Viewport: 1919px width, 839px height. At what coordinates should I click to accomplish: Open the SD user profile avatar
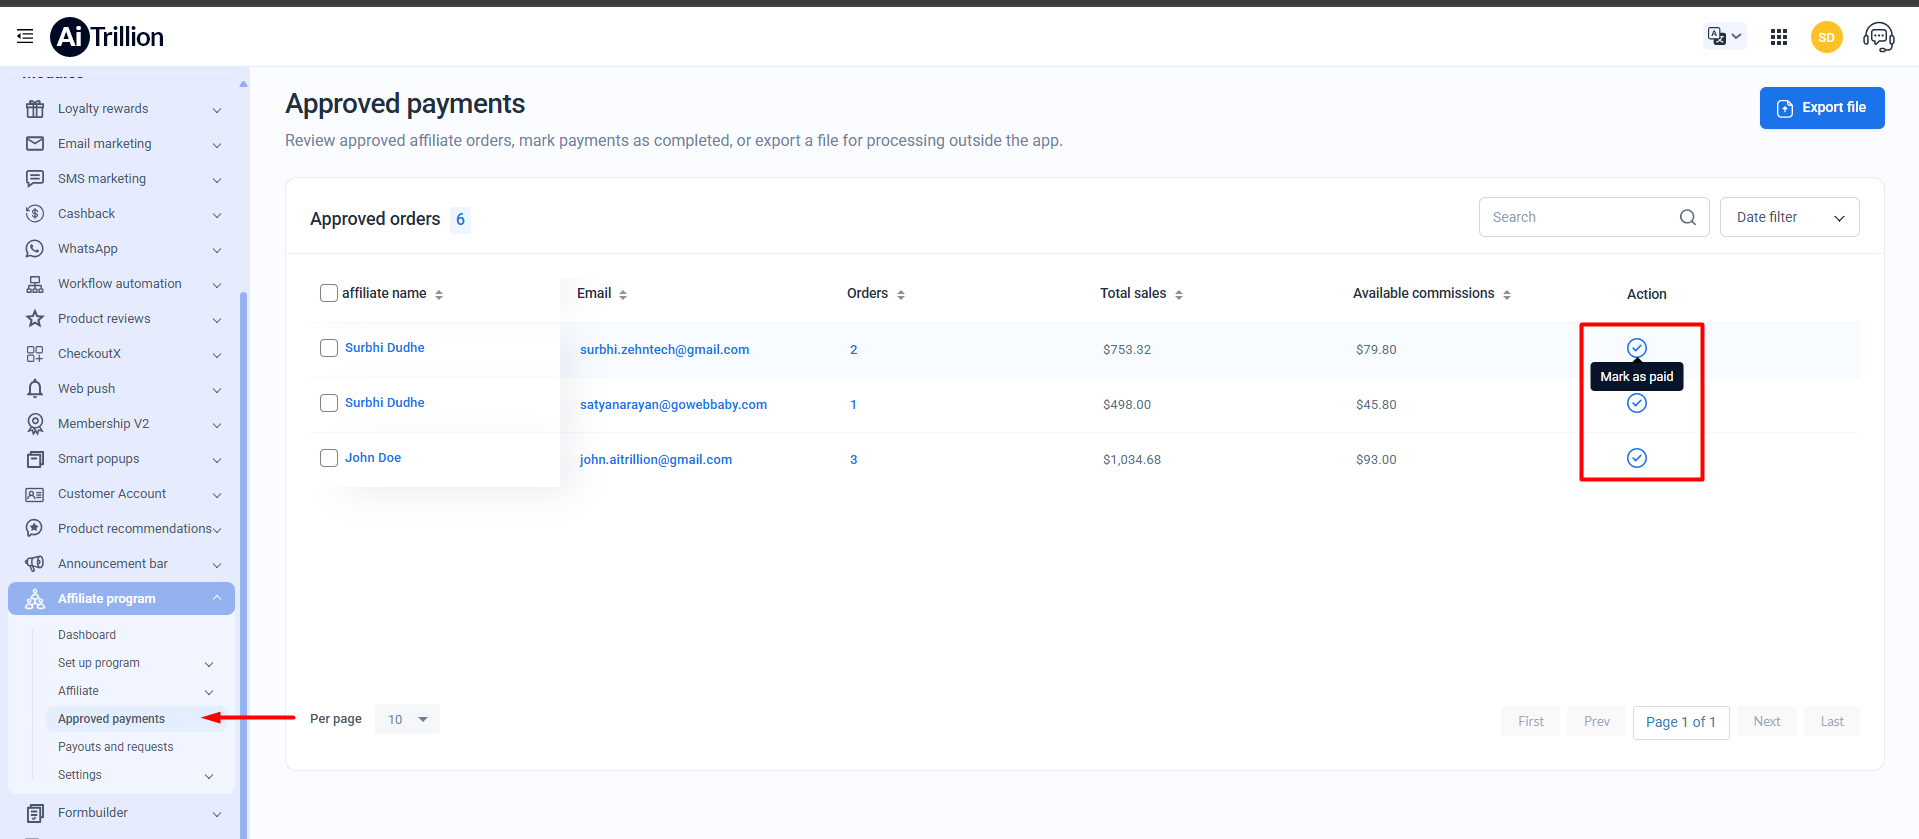pyautogui.click(x=1826, y=37)
